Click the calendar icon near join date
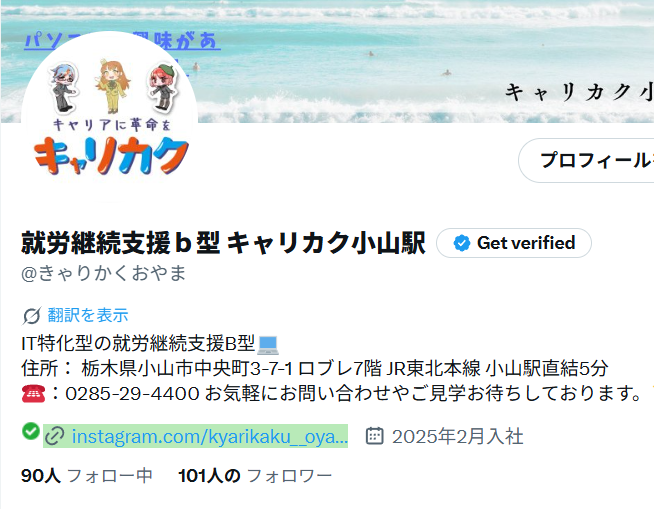 coord(374,436)
